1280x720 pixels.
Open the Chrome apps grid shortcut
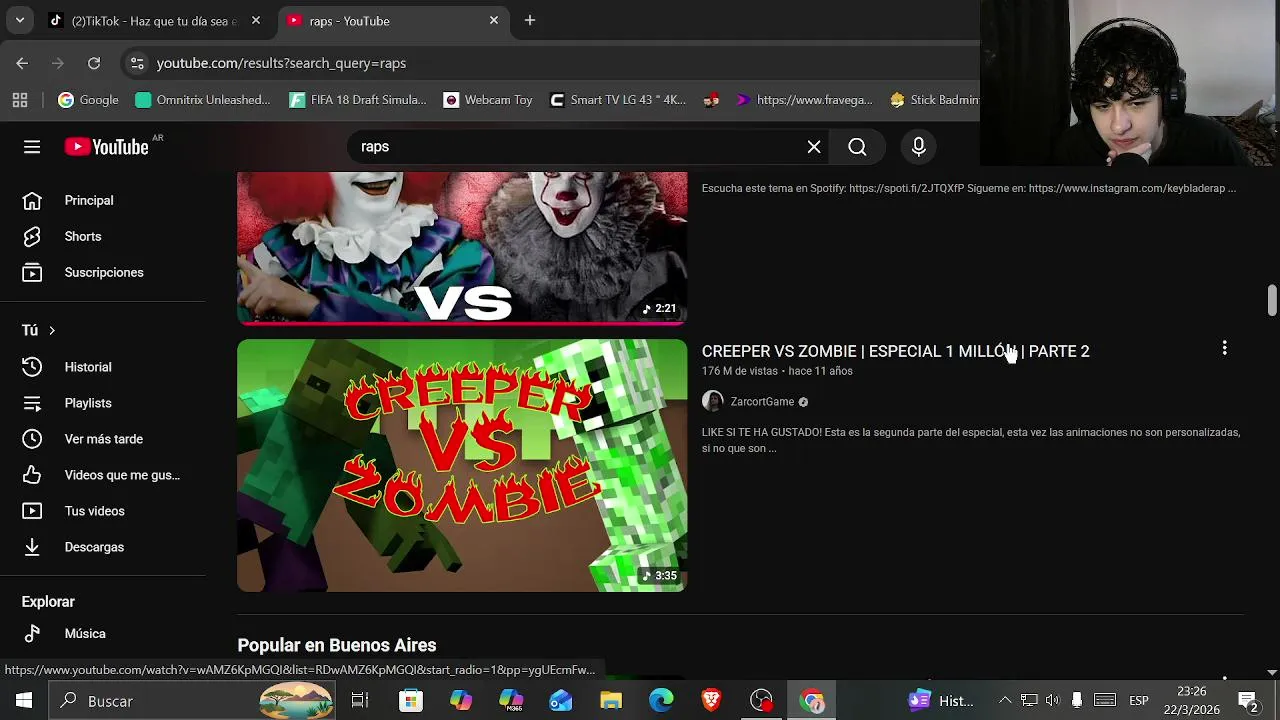click(x=20, y=100)
